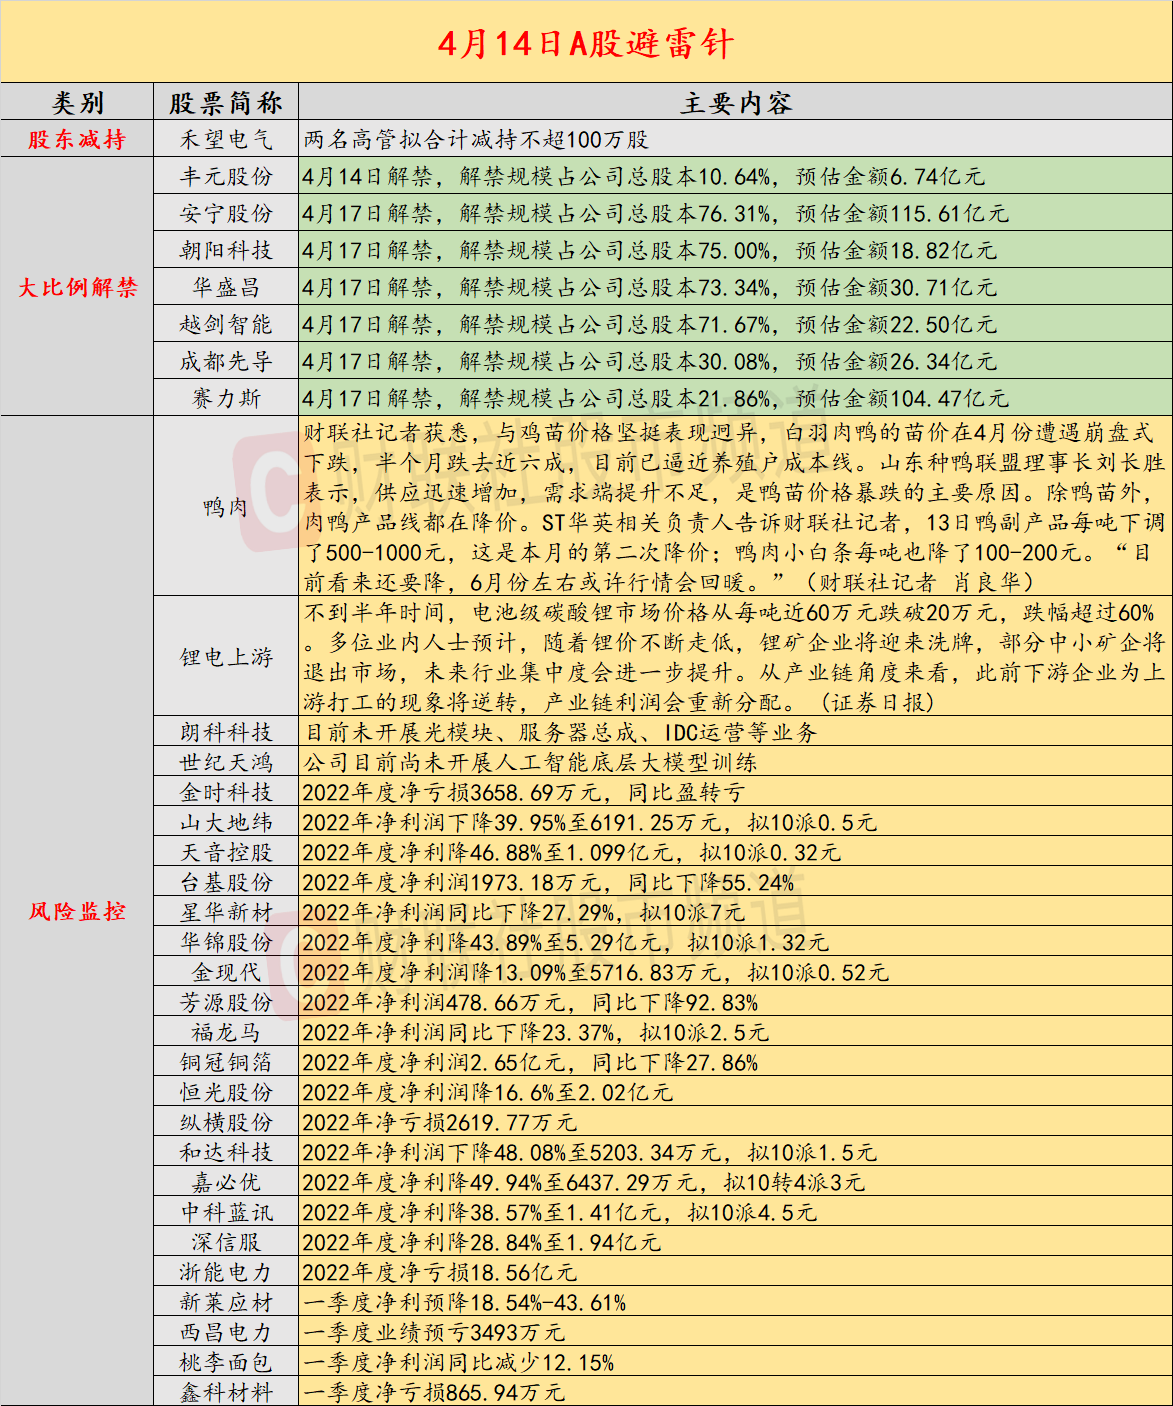
Task: Click the stock name 赛力斯
Action: click(226, 399)
